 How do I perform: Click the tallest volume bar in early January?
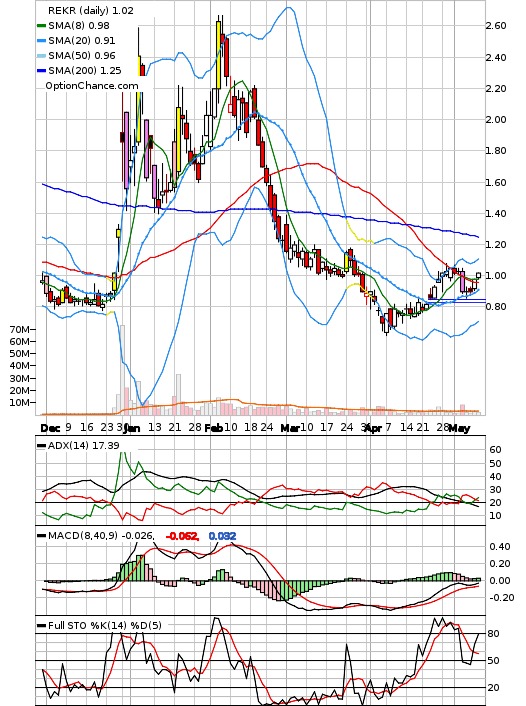point(122,369)
